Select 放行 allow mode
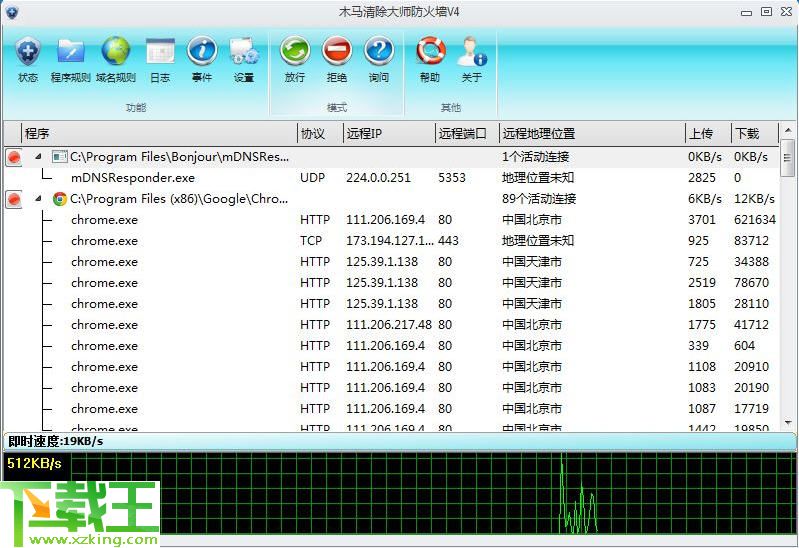Viewport: 799px width, 548px height. [x=295, y=60]
